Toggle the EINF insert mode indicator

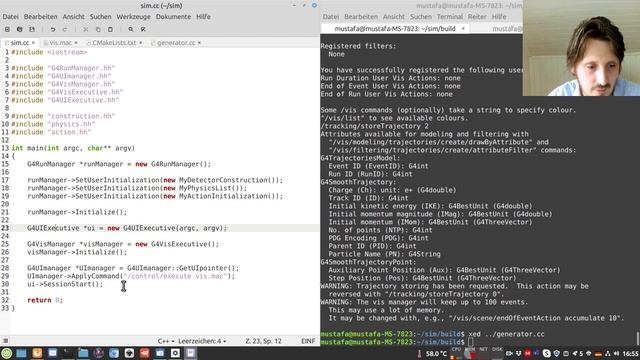point(308,341)
